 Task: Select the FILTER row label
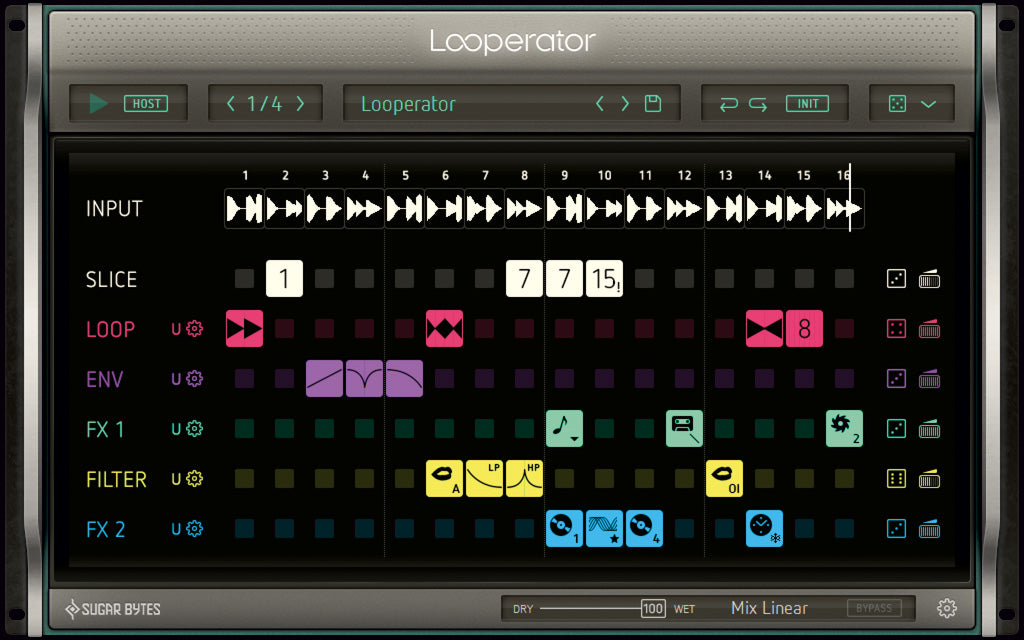116,479
